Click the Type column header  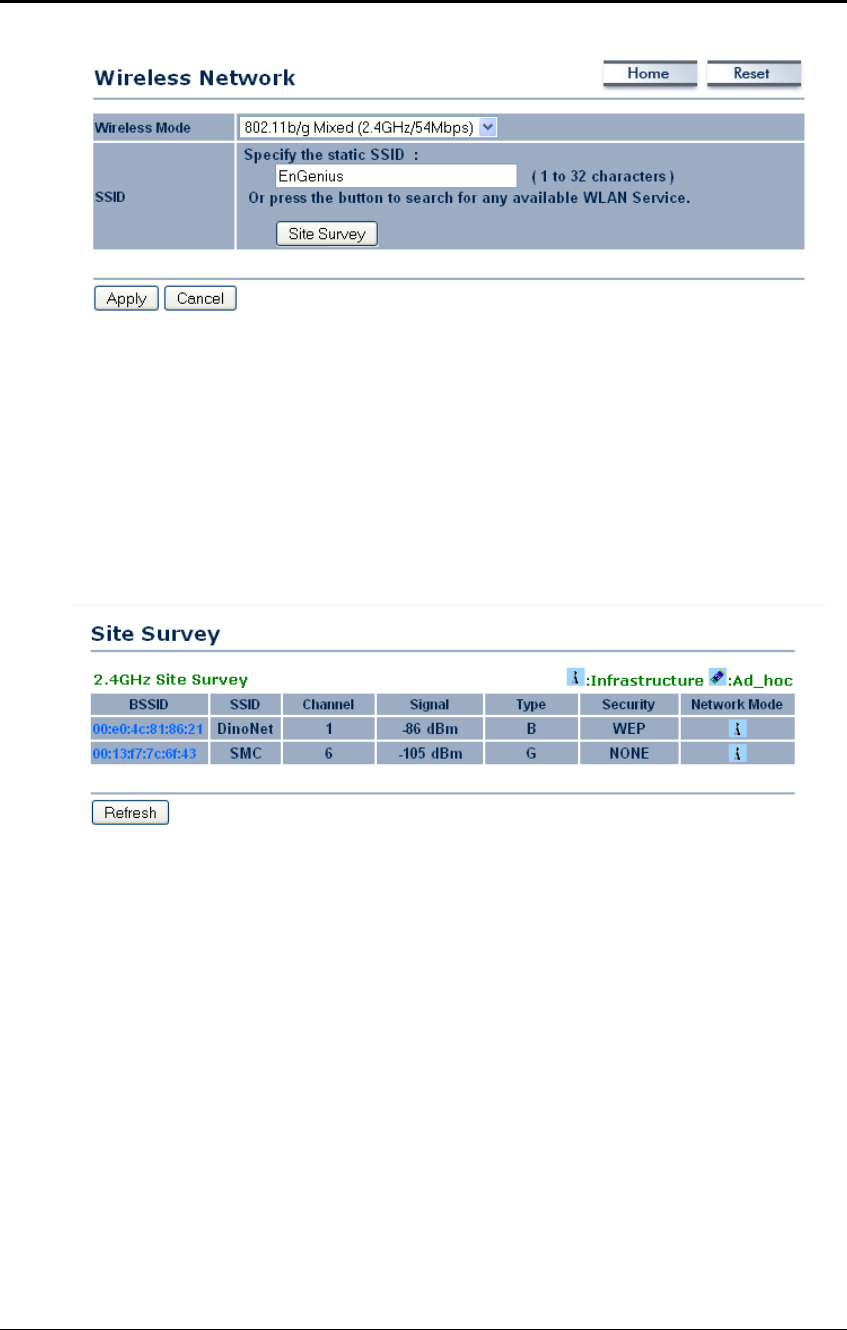point(531,704)
